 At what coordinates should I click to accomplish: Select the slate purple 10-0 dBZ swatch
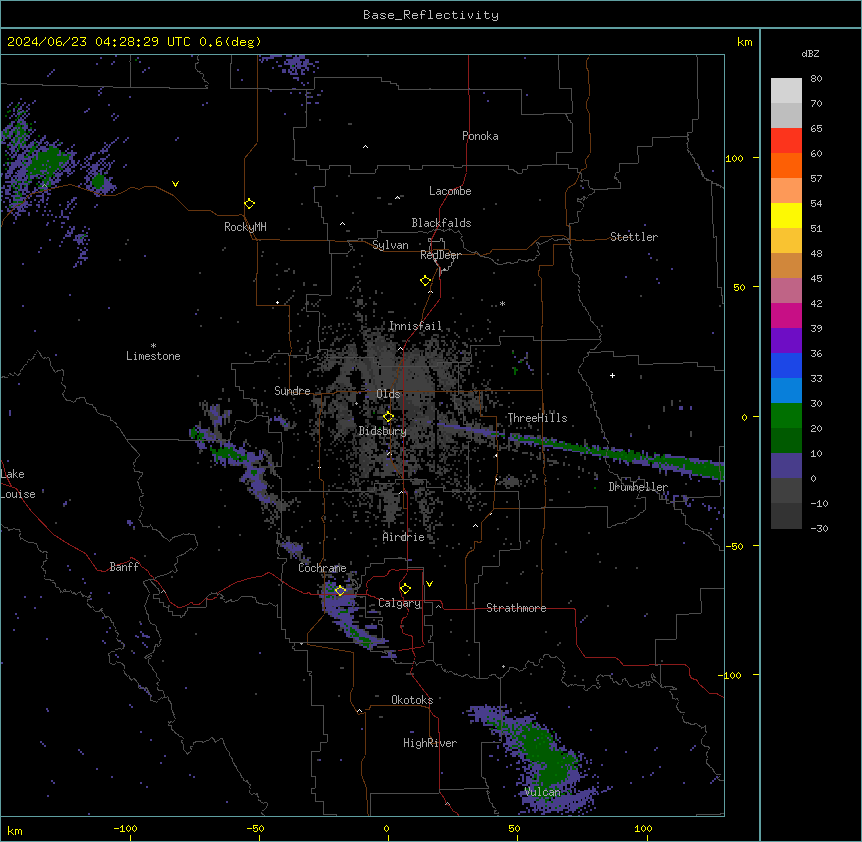[786, 466]
